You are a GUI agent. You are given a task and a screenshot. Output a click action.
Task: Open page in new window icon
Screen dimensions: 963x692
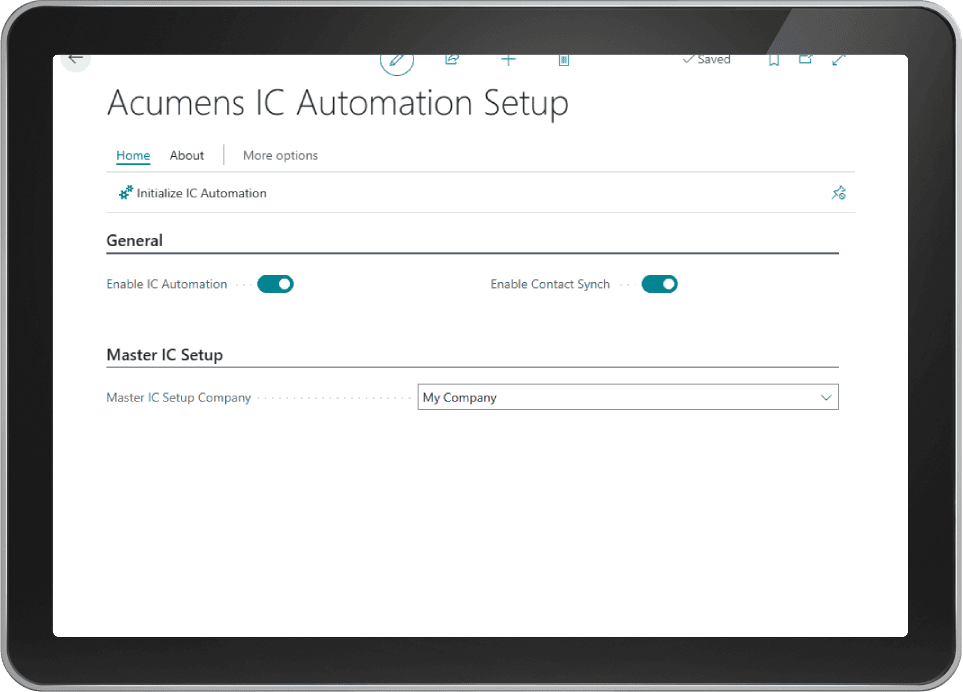click(806, 60)
